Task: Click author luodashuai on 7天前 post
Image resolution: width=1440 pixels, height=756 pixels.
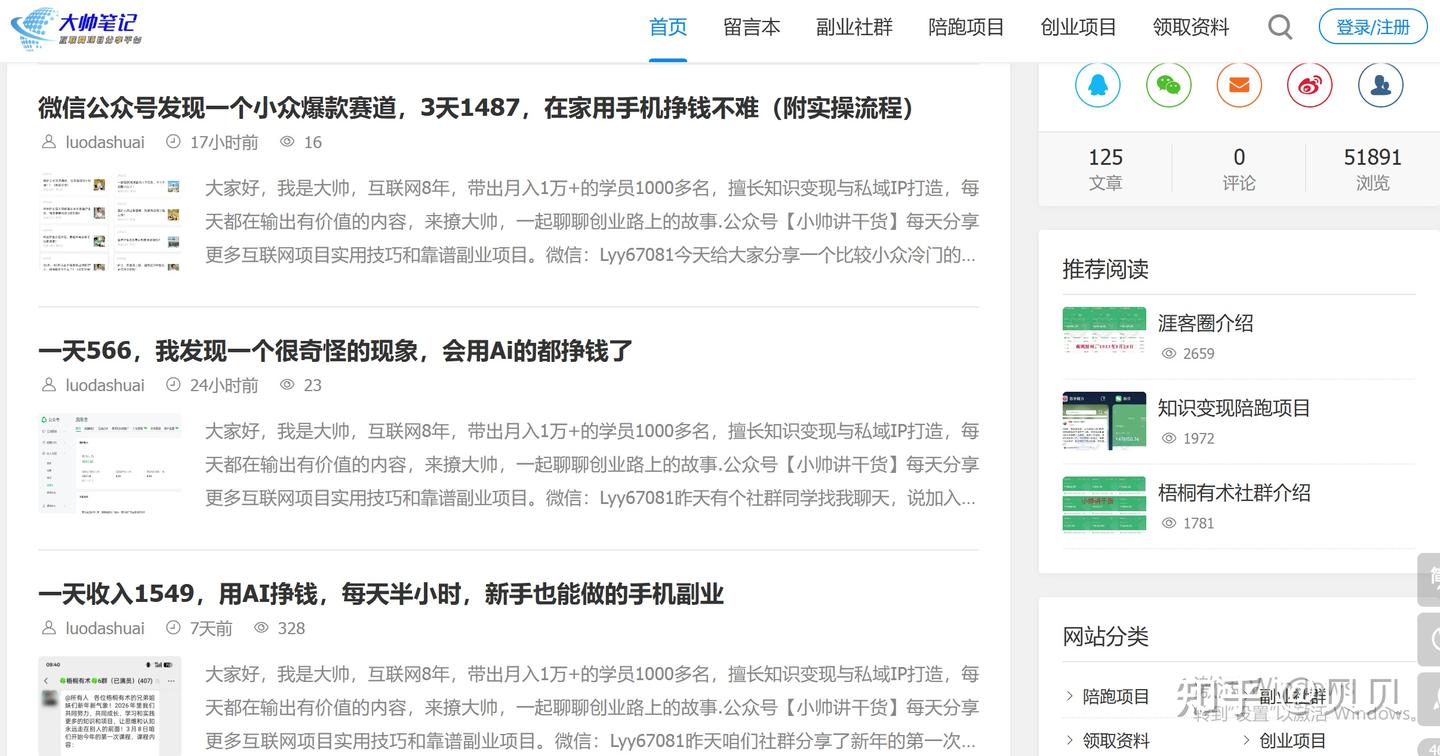Action: point(105,628)
